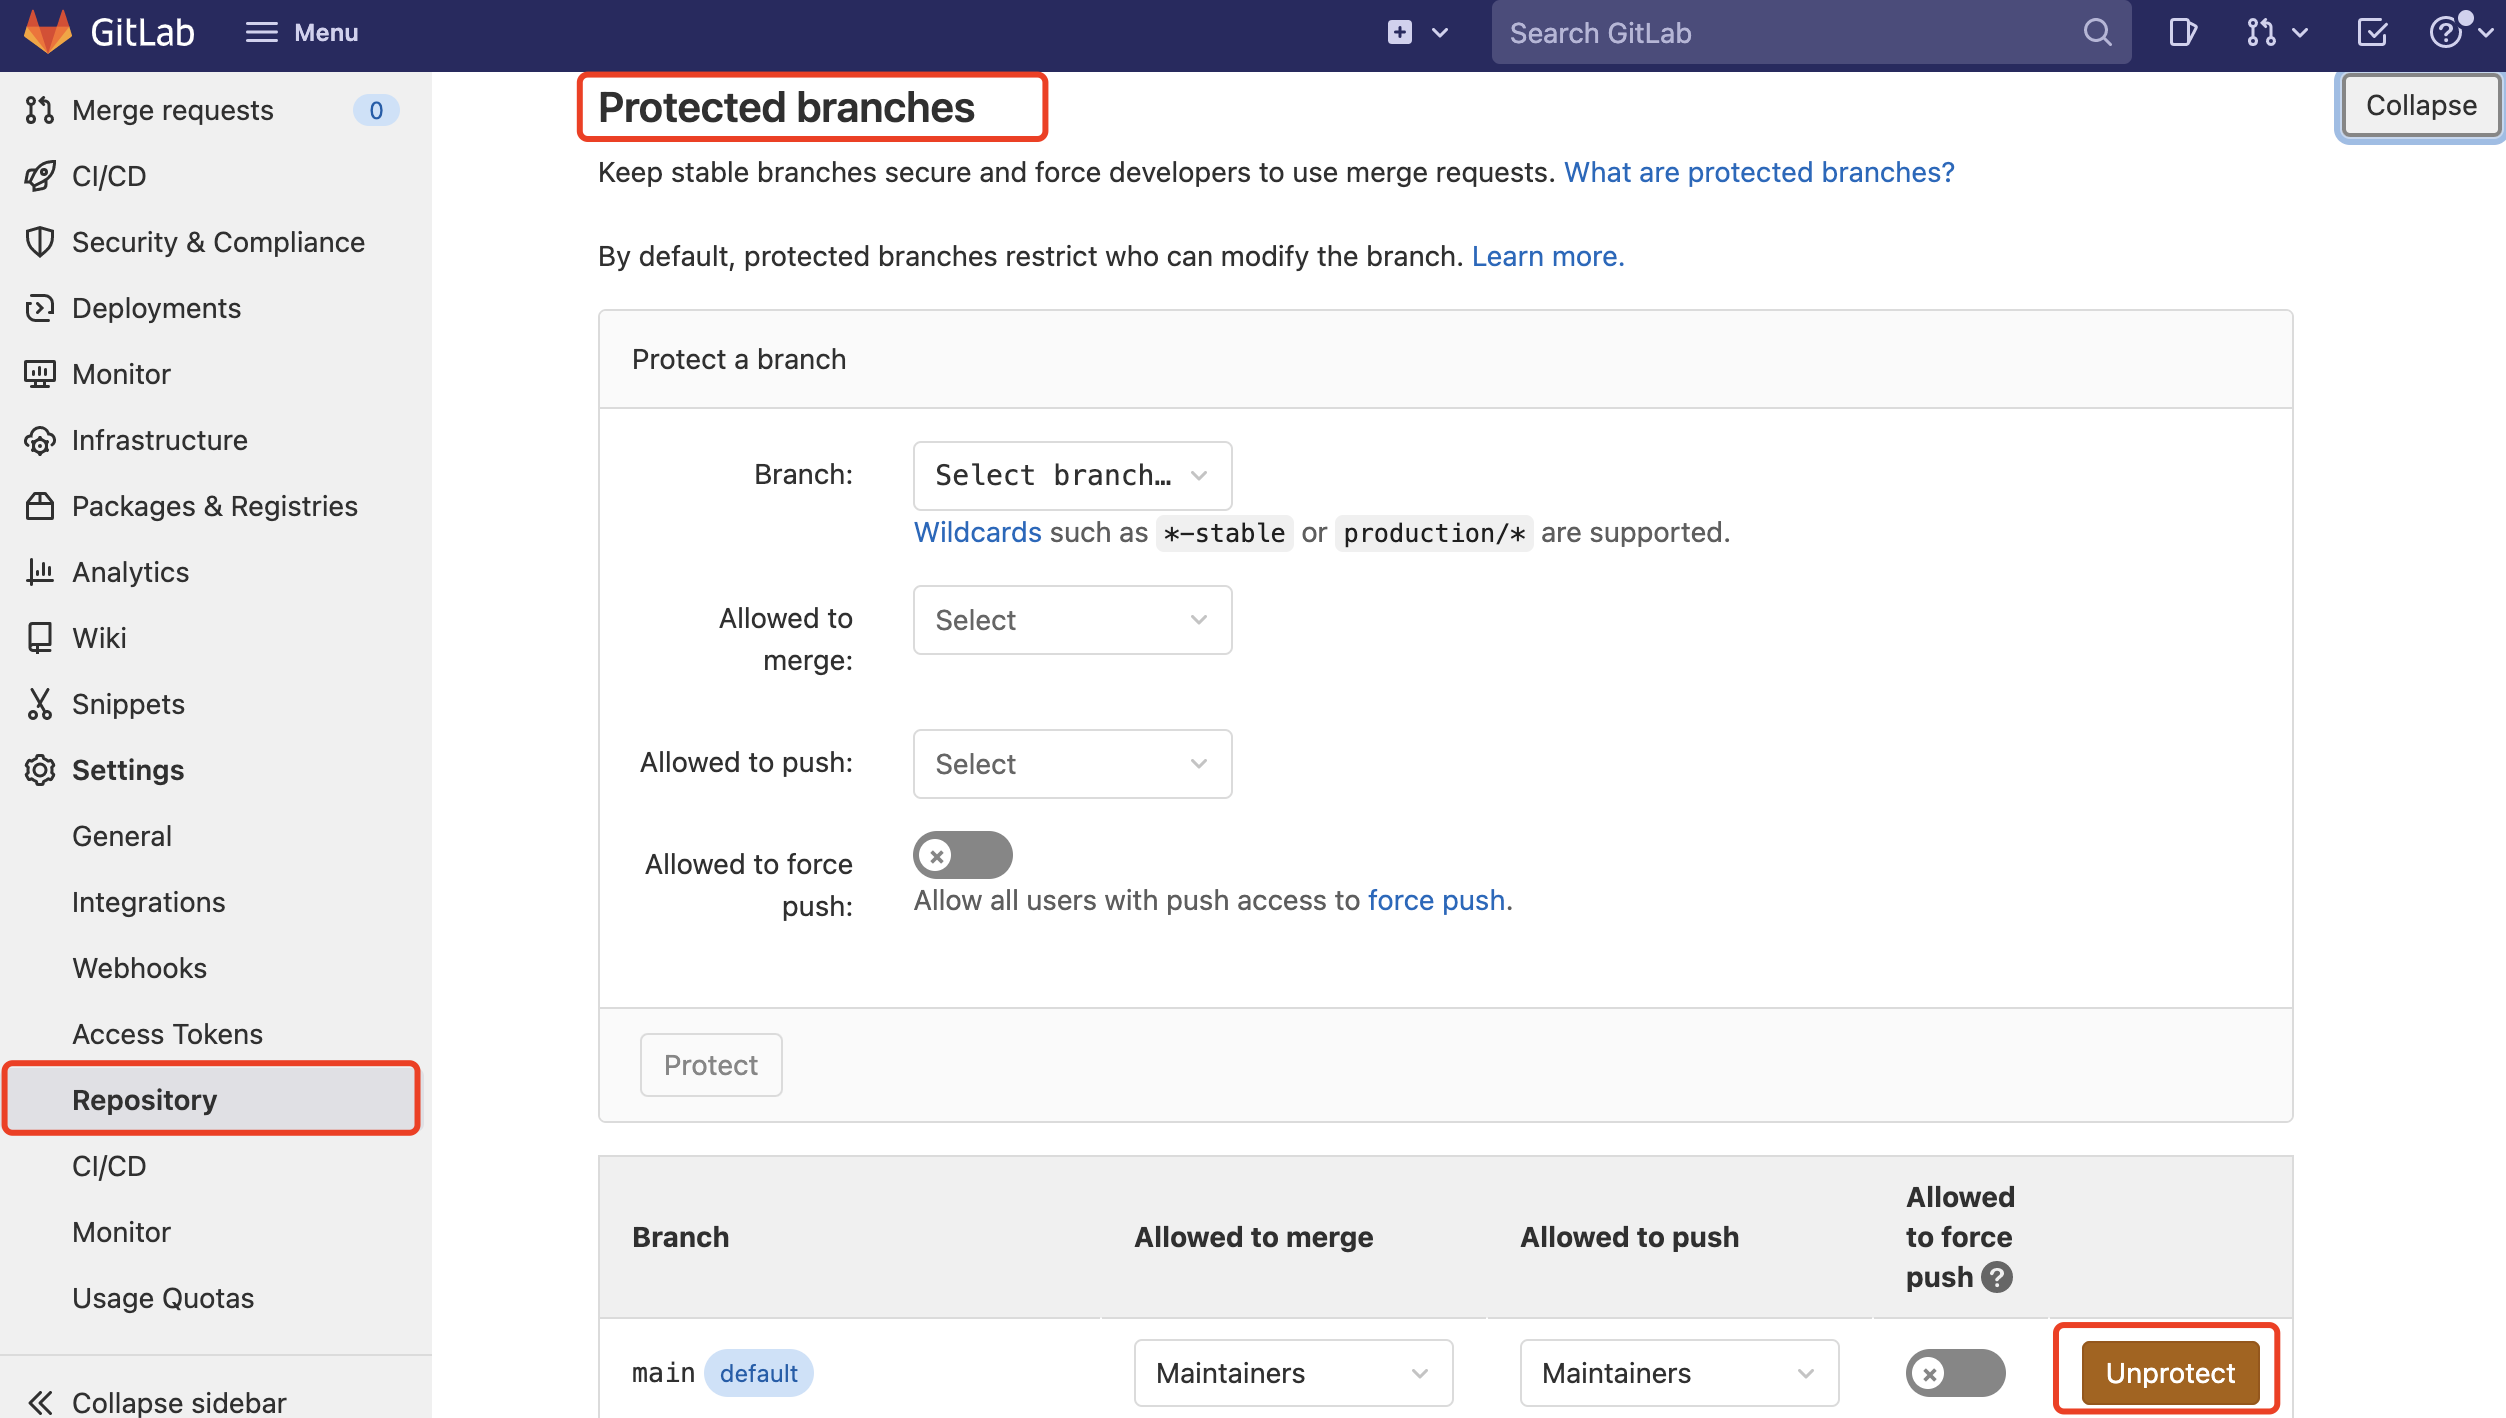Viewport: 2506px width, 1418px height.
Task: Open the Select branch dropdown
Action: click(1072, 476)
